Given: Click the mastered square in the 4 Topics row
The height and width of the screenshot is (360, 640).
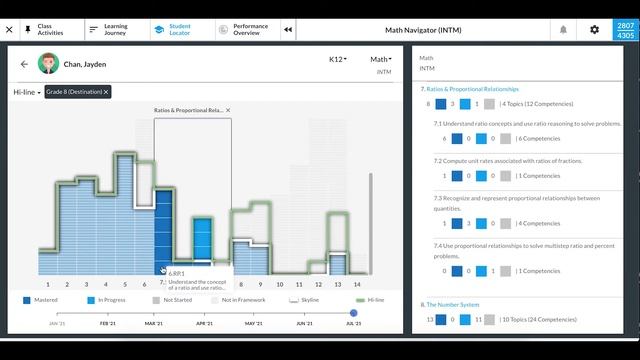Looking at the screenshot, I should [x=441, y=104].
